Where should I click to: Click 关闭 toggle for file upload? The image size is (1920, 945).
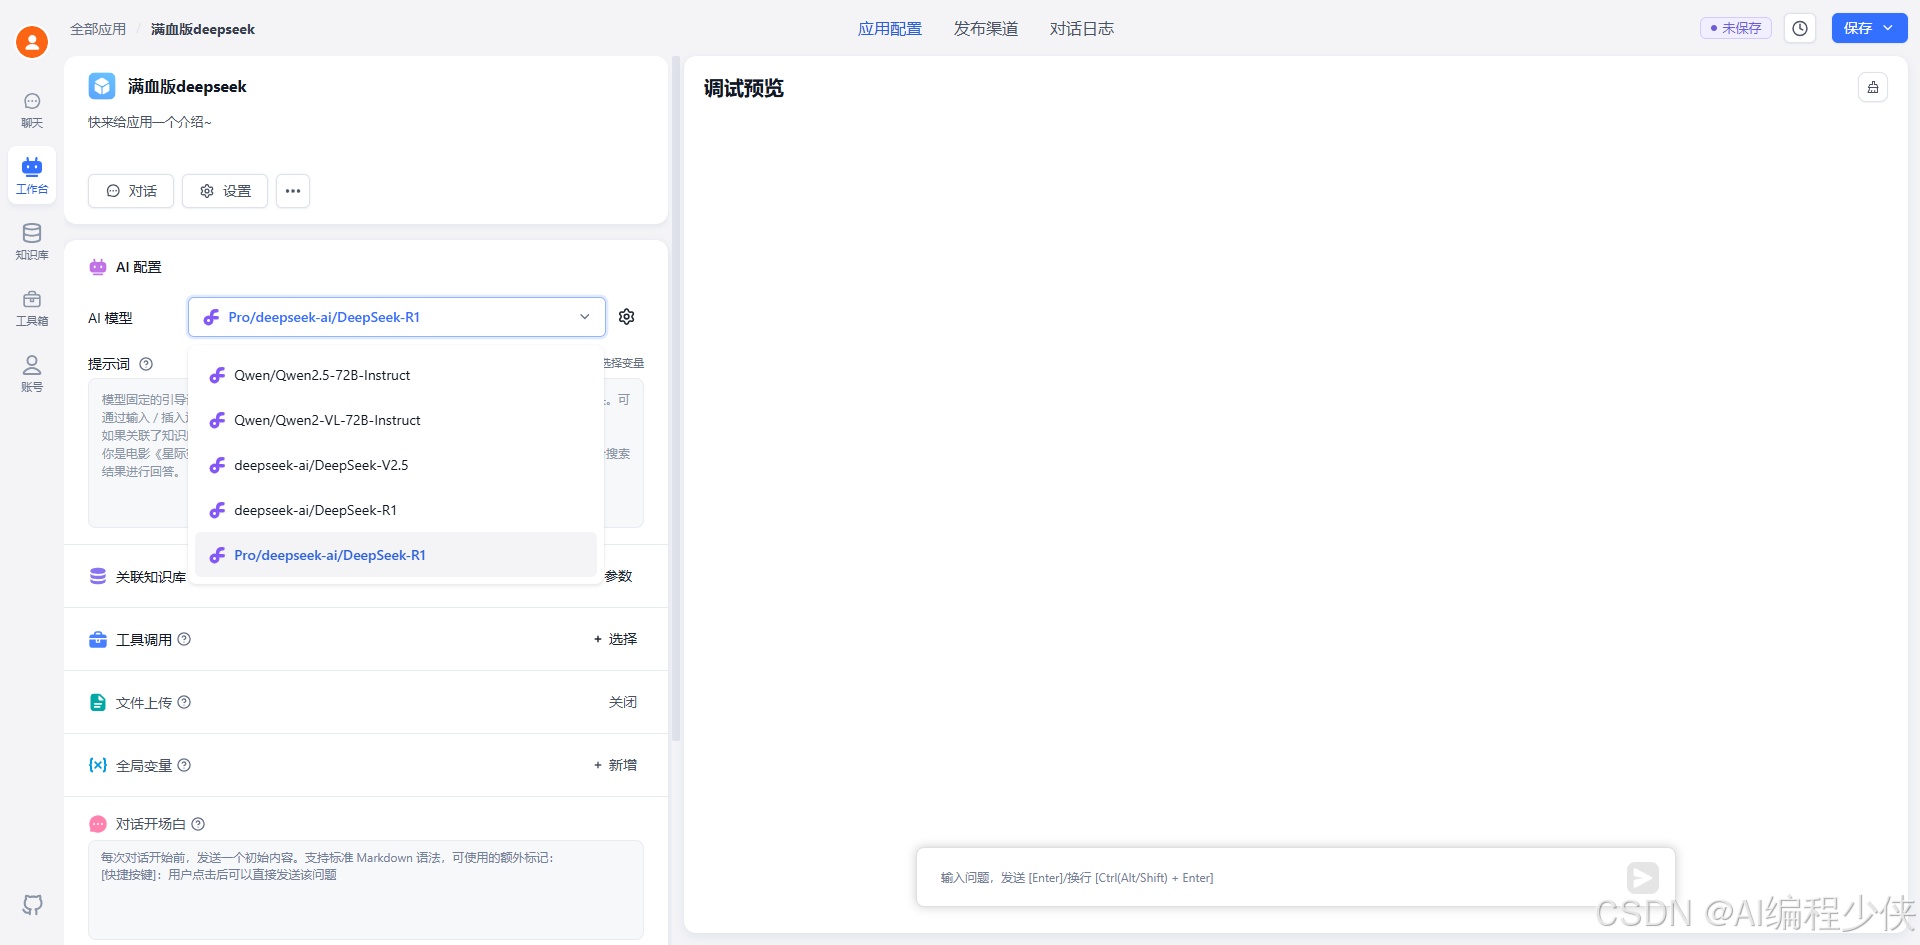coord(623,702)
